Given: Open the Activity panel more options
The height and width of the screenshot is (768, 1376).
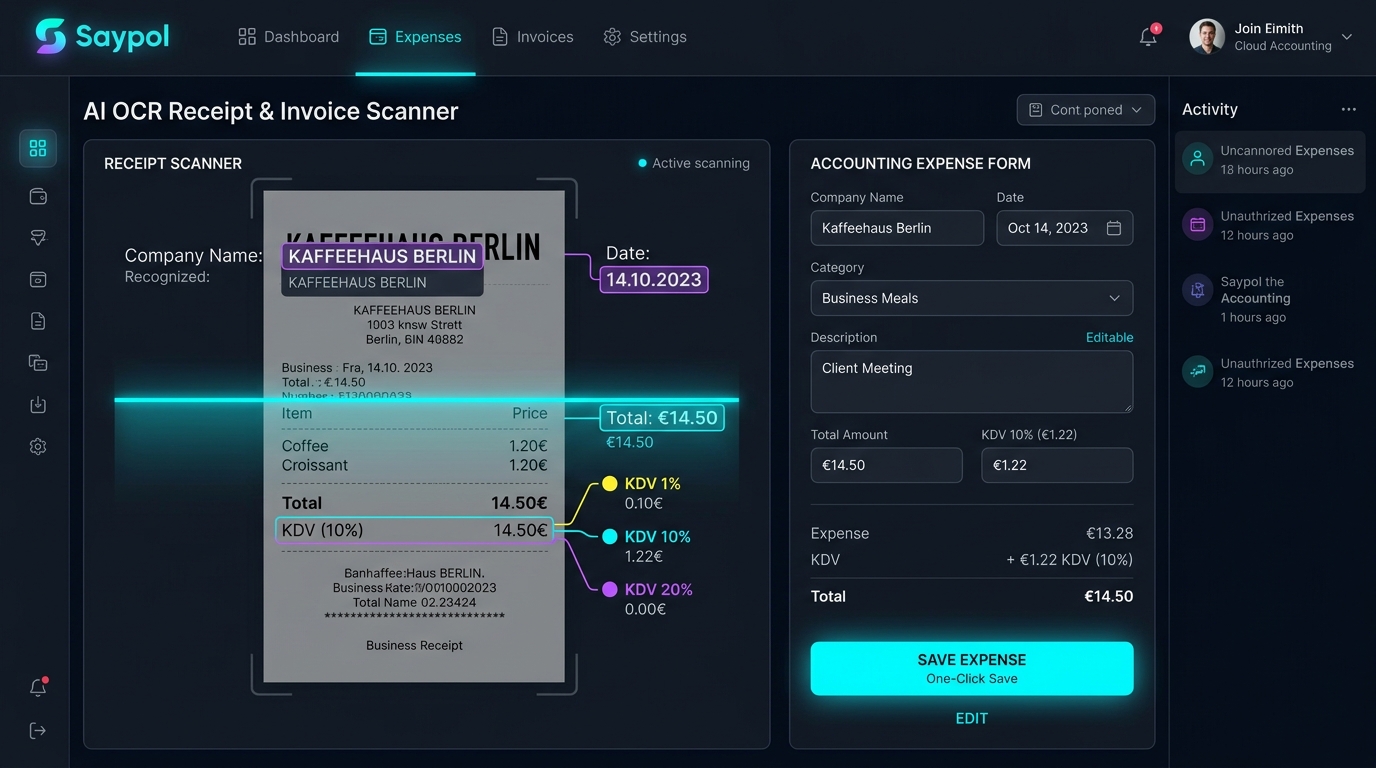Looking at the screenshot, I should point(1349,109).
